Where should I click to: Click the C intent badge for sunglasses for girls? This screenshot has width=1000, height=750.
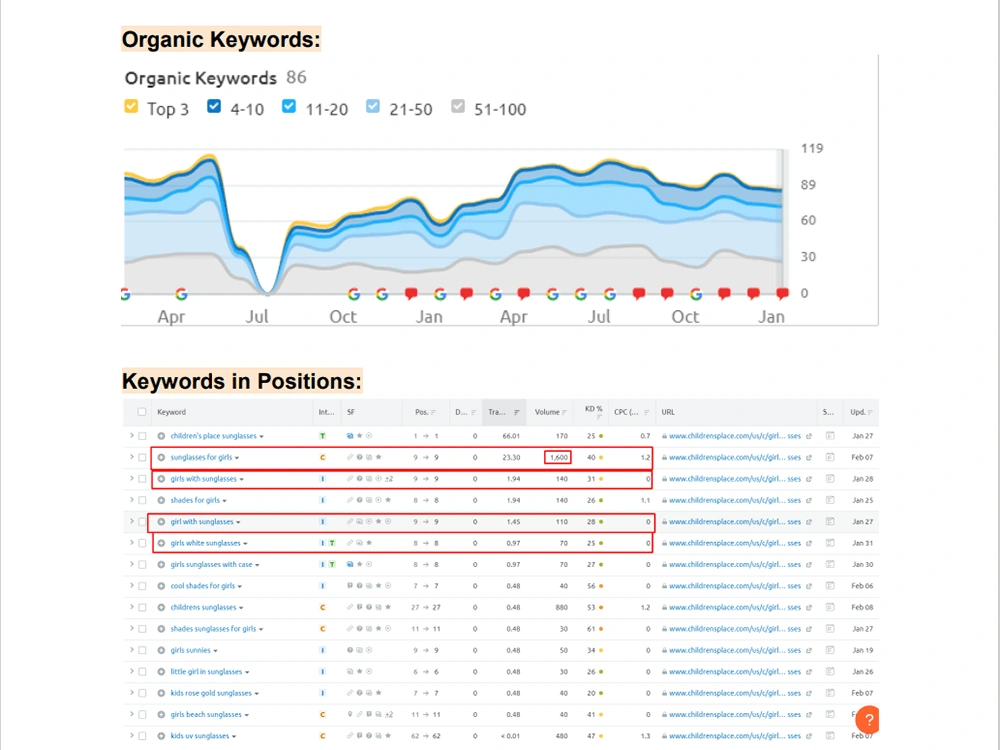click(323, 457)
